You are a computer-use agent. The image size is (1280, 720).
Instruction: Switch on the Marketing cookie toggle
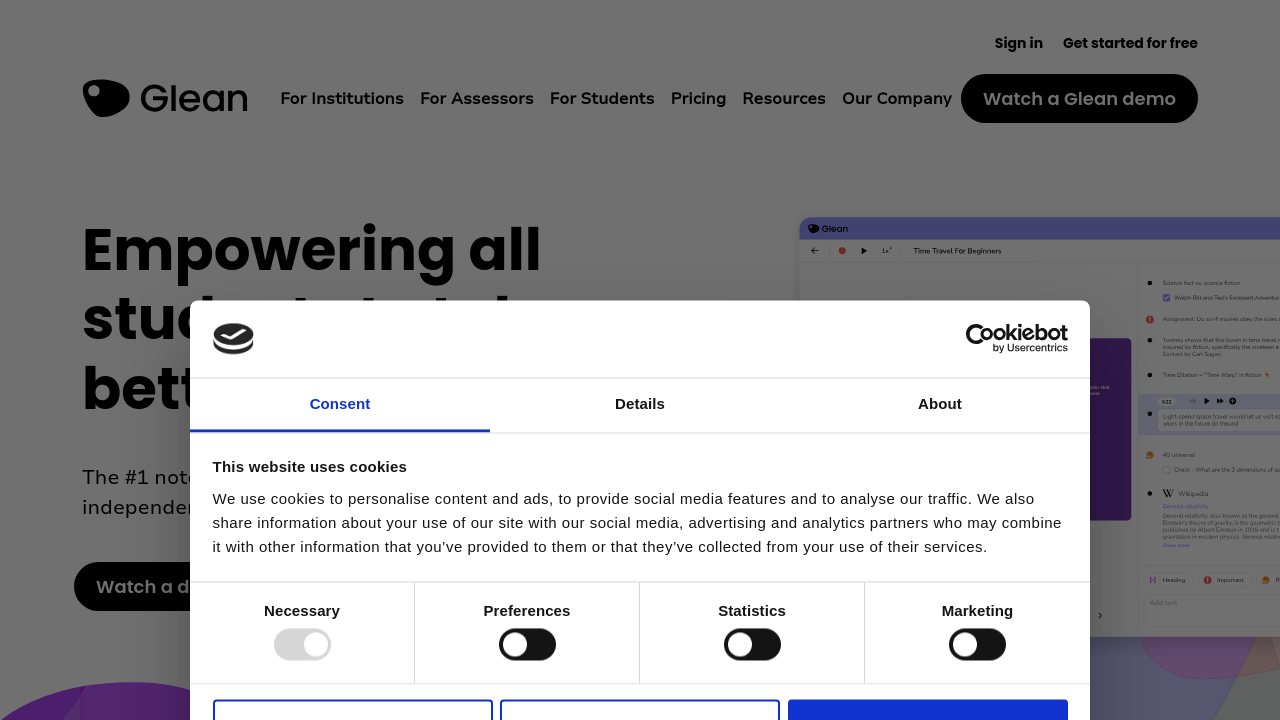pyautogui.click(x=977, y=645)
